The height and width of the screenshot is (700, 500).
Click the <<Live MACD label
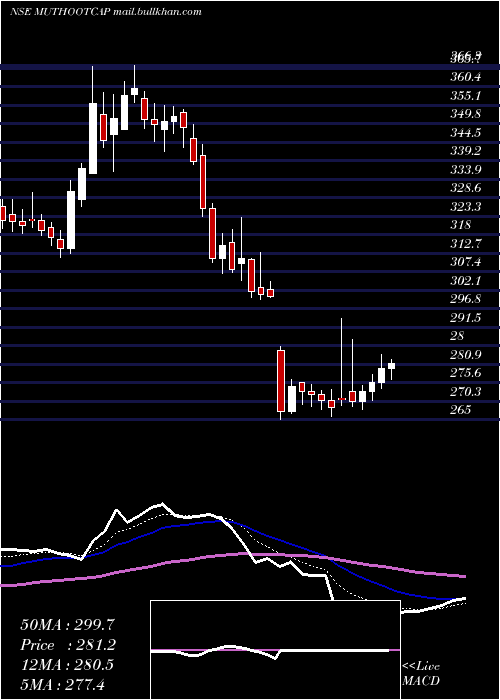pyautogui.click(x=421, y=674)
